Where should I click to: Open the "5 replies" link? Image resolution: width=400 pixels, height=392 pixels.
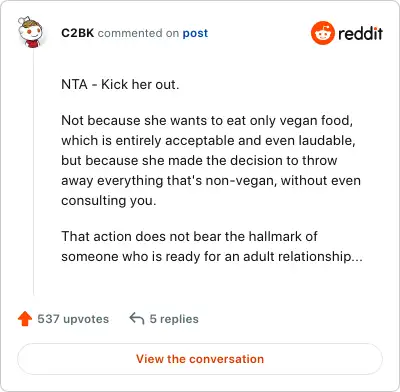tap(174, 319)
